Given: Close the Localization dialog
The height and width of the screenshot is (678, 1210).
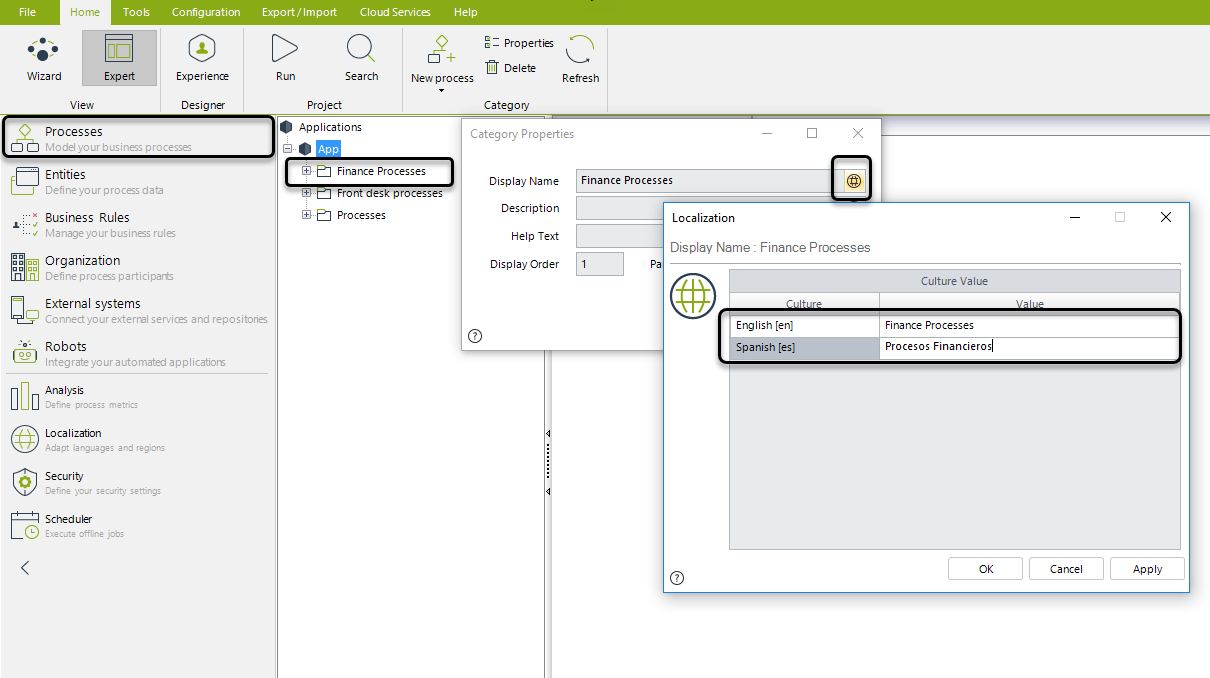Looking at the screenshot, I should pos(1165,217).
